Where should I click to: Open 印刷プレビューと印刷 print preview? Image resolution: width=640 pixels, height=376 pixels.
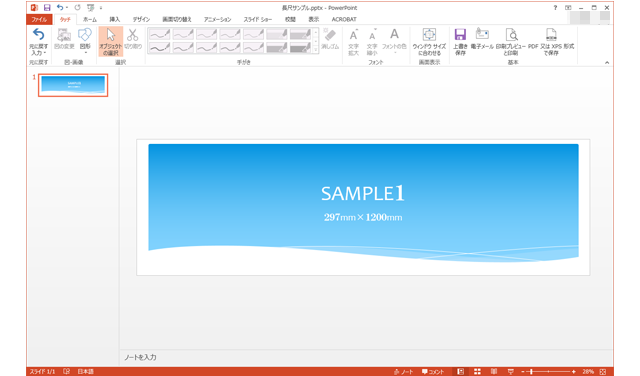pyautogui.click(x=511, y=41)
